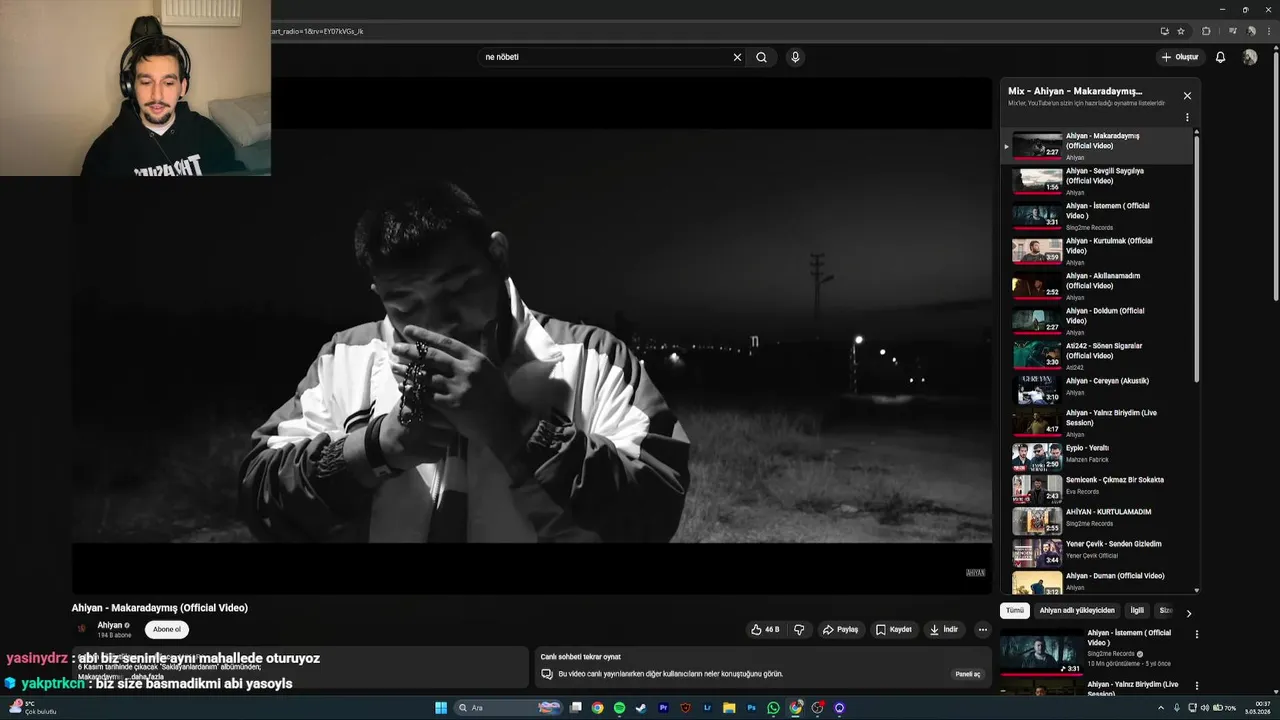
Task: Open Photoshop from taskbar
Action: coord(751,708)
